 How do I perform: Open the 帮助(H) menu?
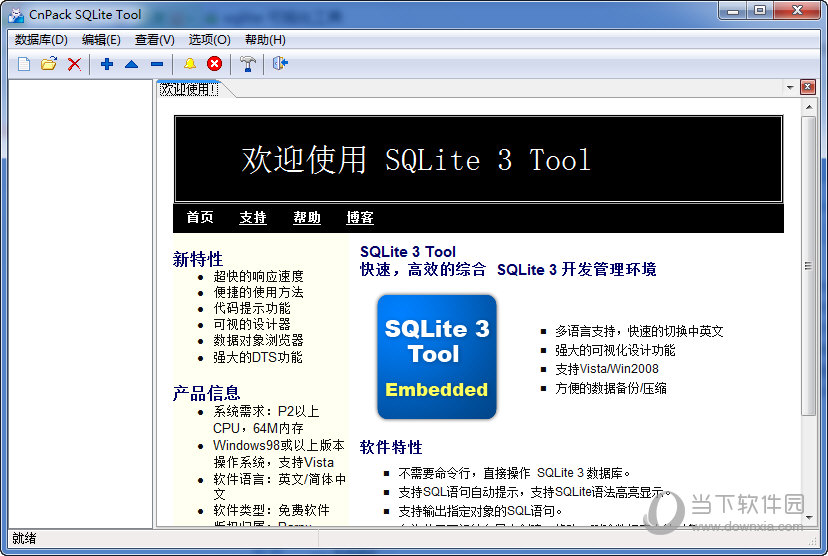(265, 40)
